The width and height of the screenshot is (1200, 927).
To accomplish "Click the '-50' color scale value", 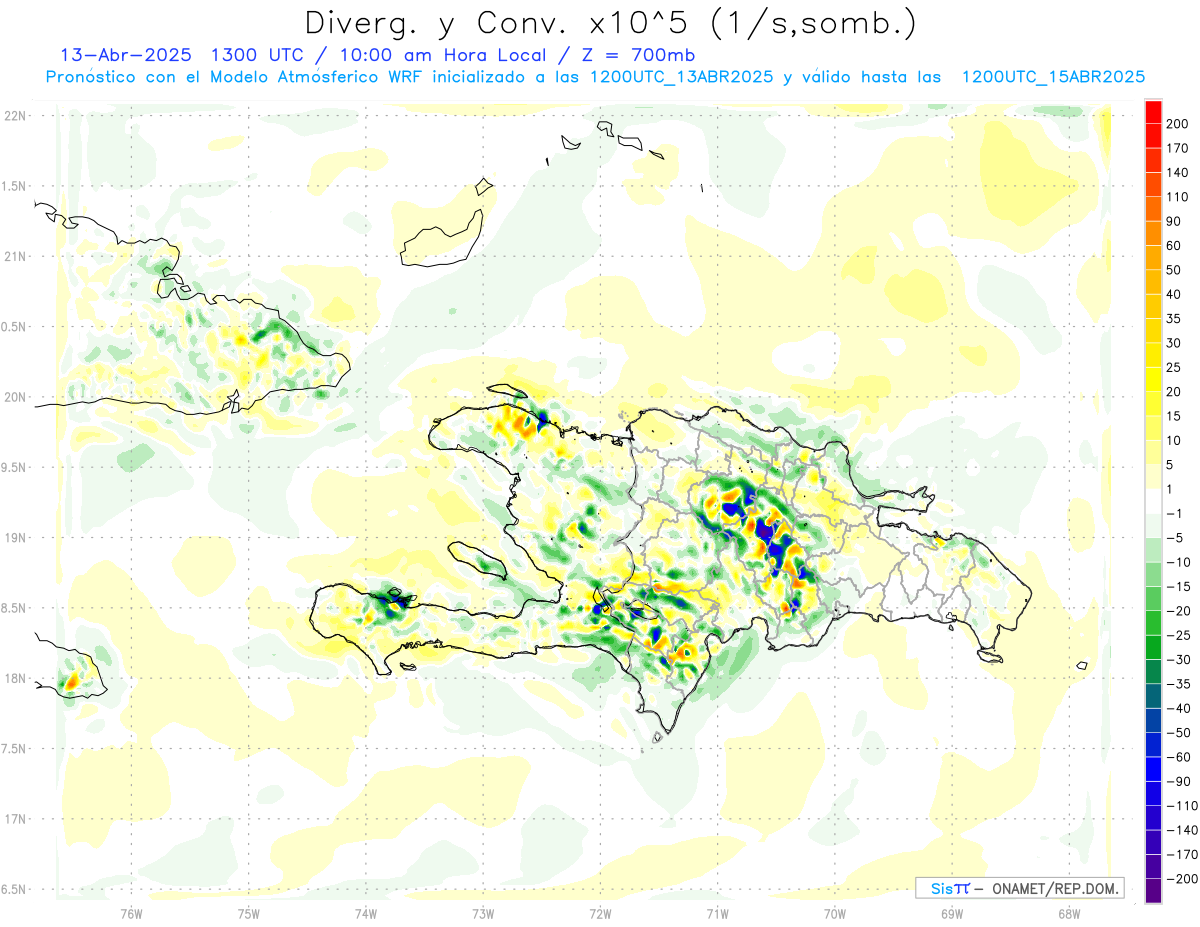I will 1179,733.
